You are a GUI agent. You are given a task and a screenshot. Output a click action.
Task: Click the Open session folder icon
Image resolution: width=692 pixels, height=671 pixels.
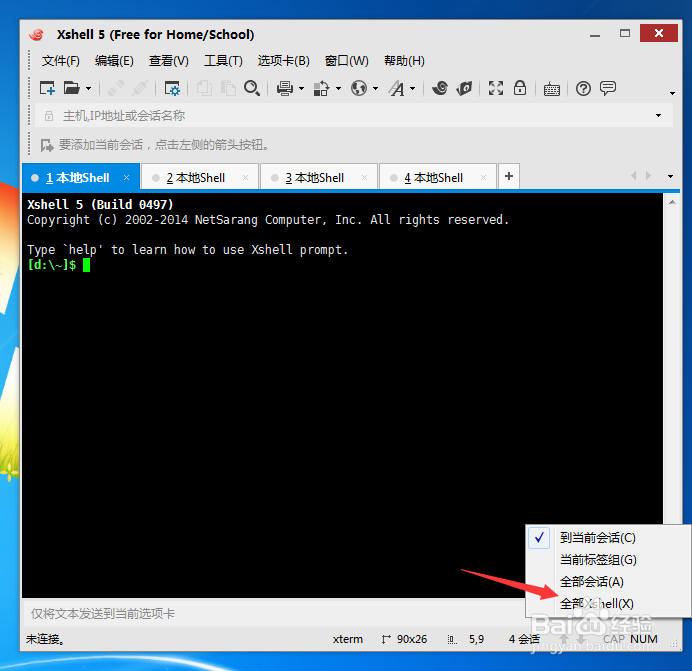coord(71,88)
